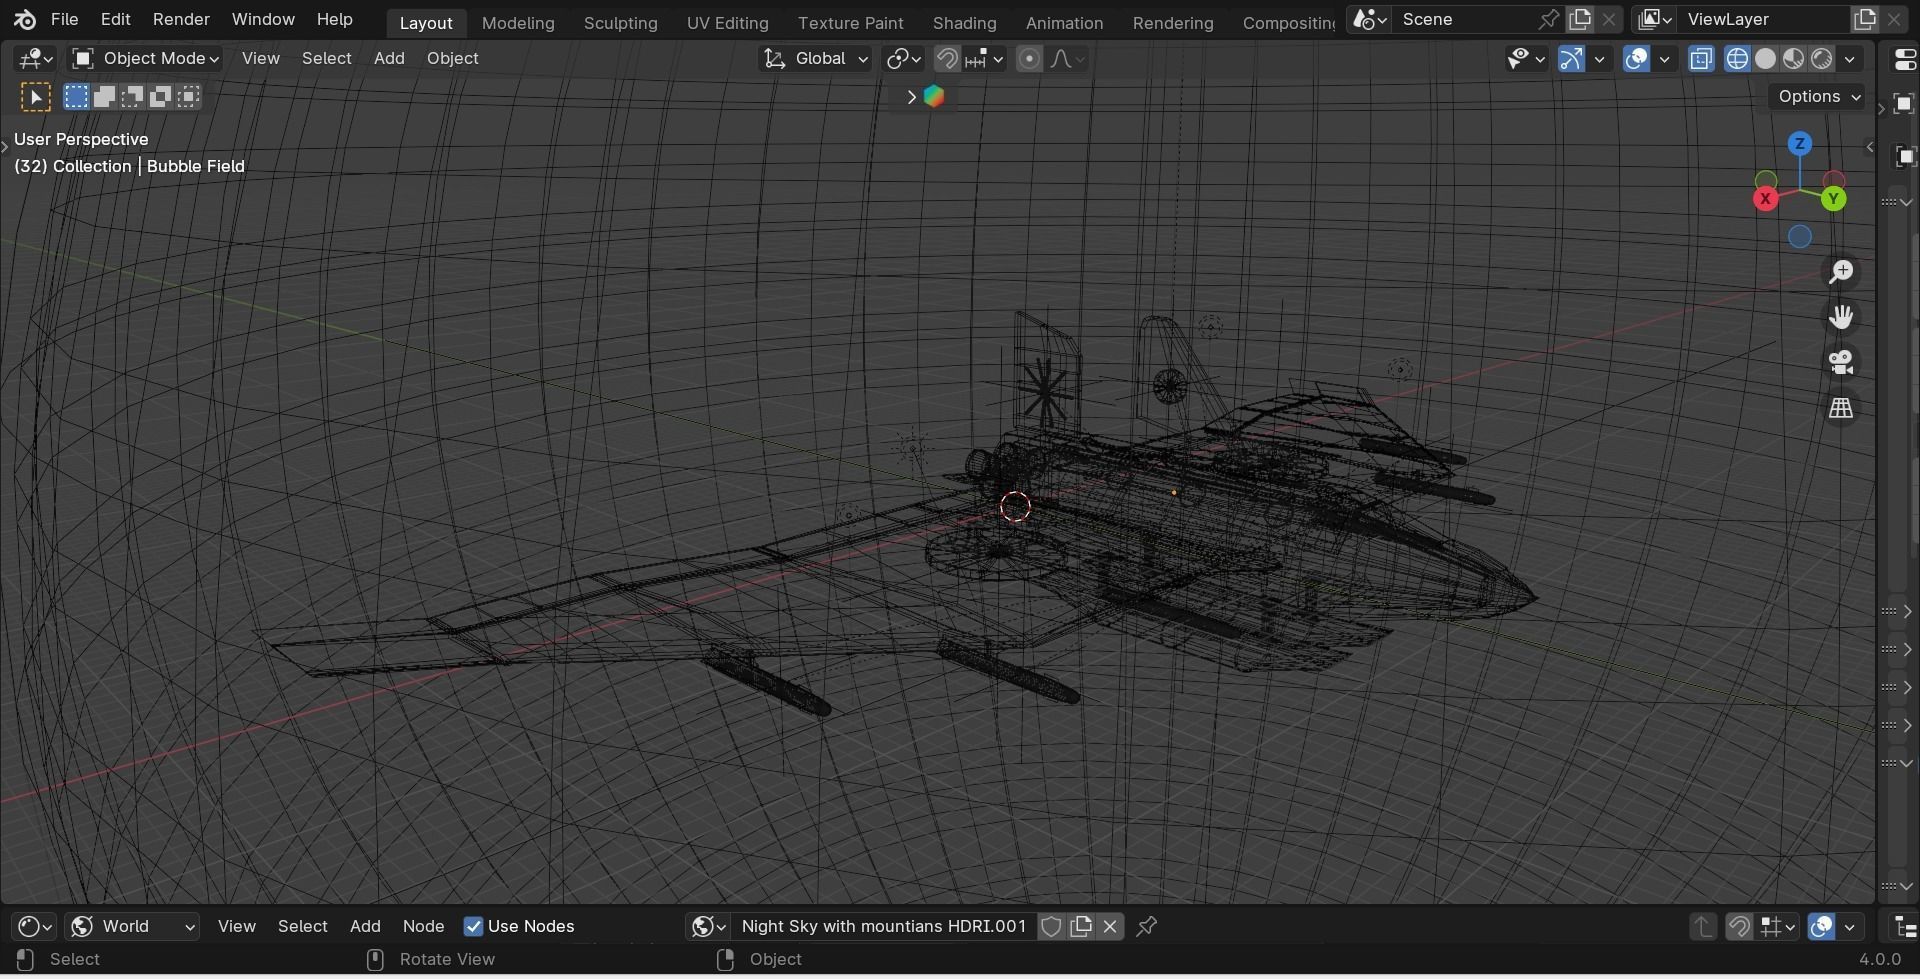Click the green Y axis gizmo

pos(1833,199)
